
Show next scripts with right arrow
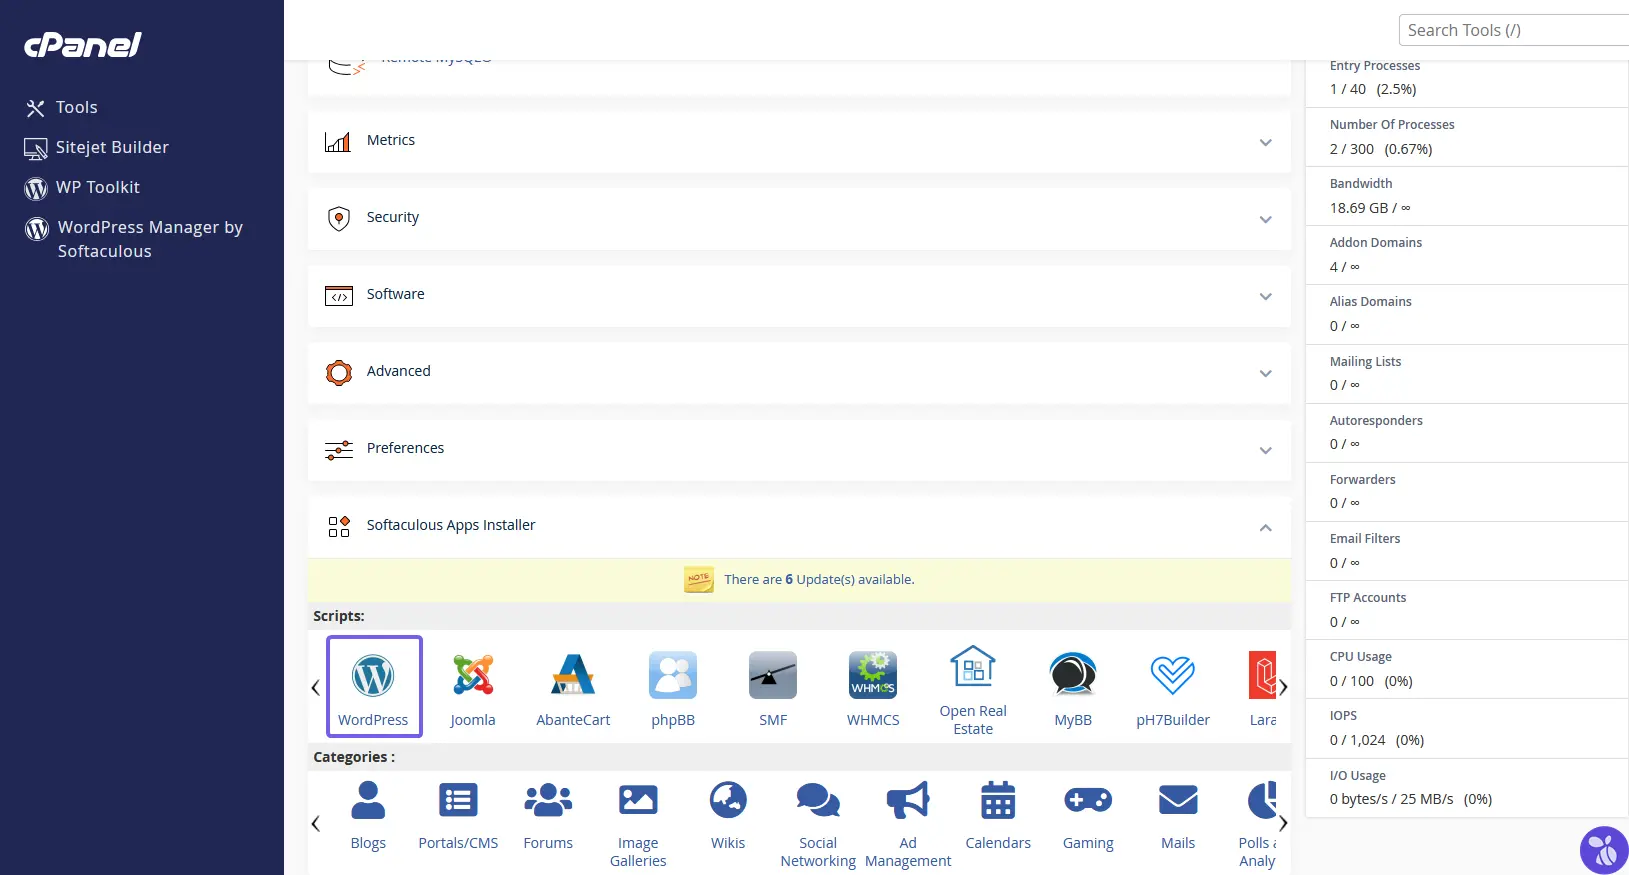tap(1283, 687)
